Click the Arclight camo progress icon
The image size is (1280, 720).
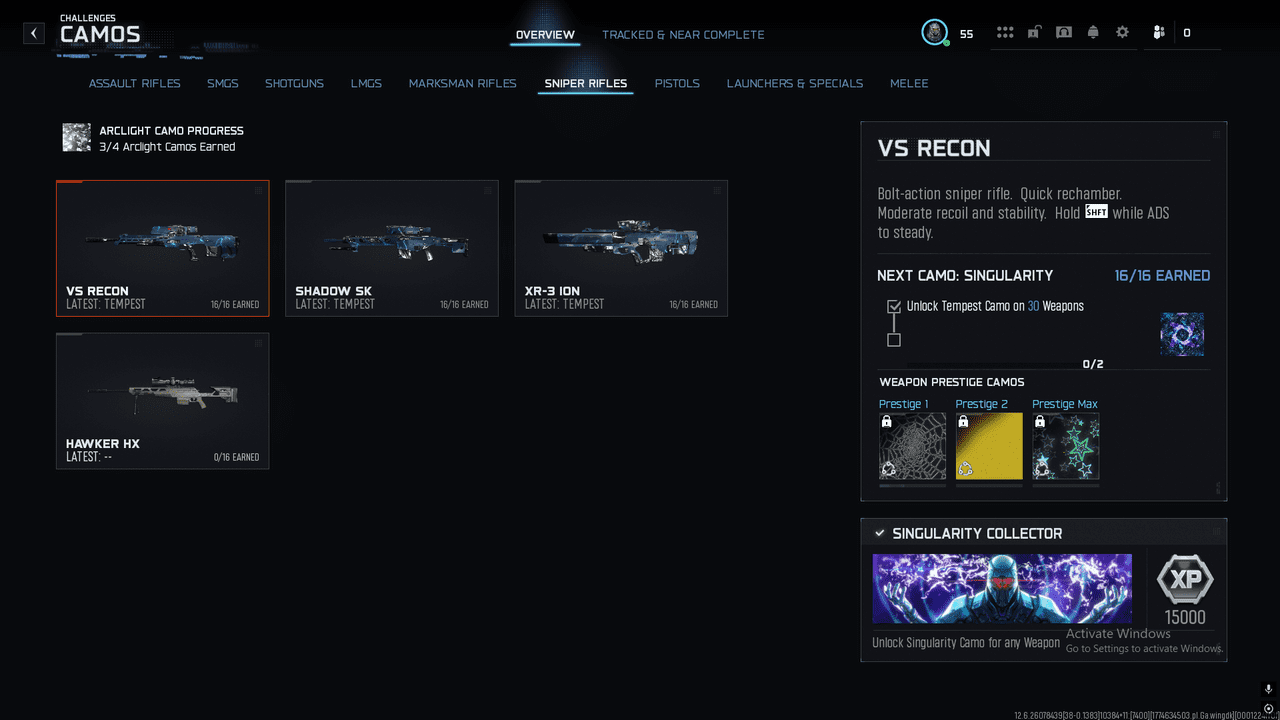click(76, 138)
